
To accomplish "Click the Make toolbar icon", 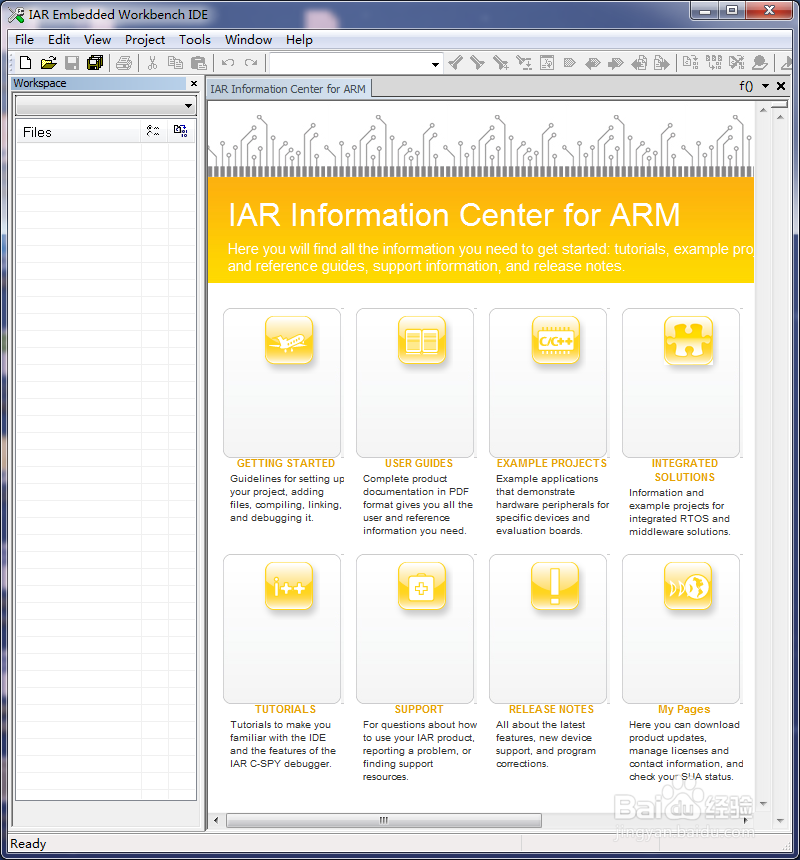I will (x=713, y=63).
